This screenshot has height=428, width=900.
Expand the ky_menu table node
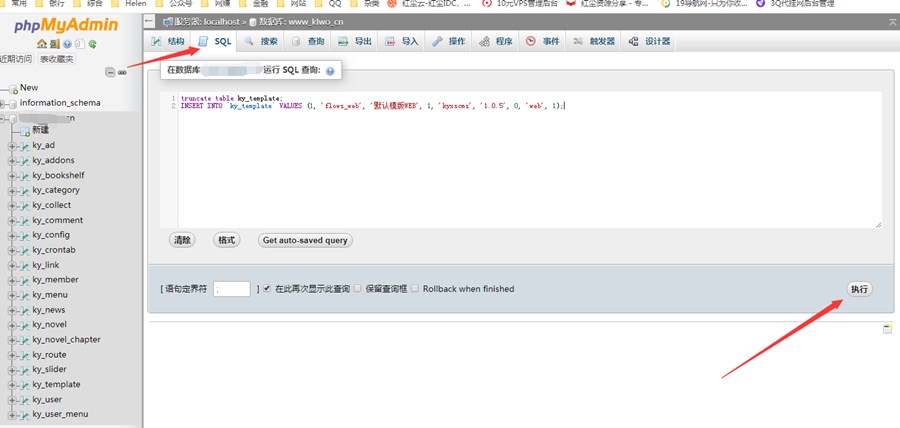[11, 295]
